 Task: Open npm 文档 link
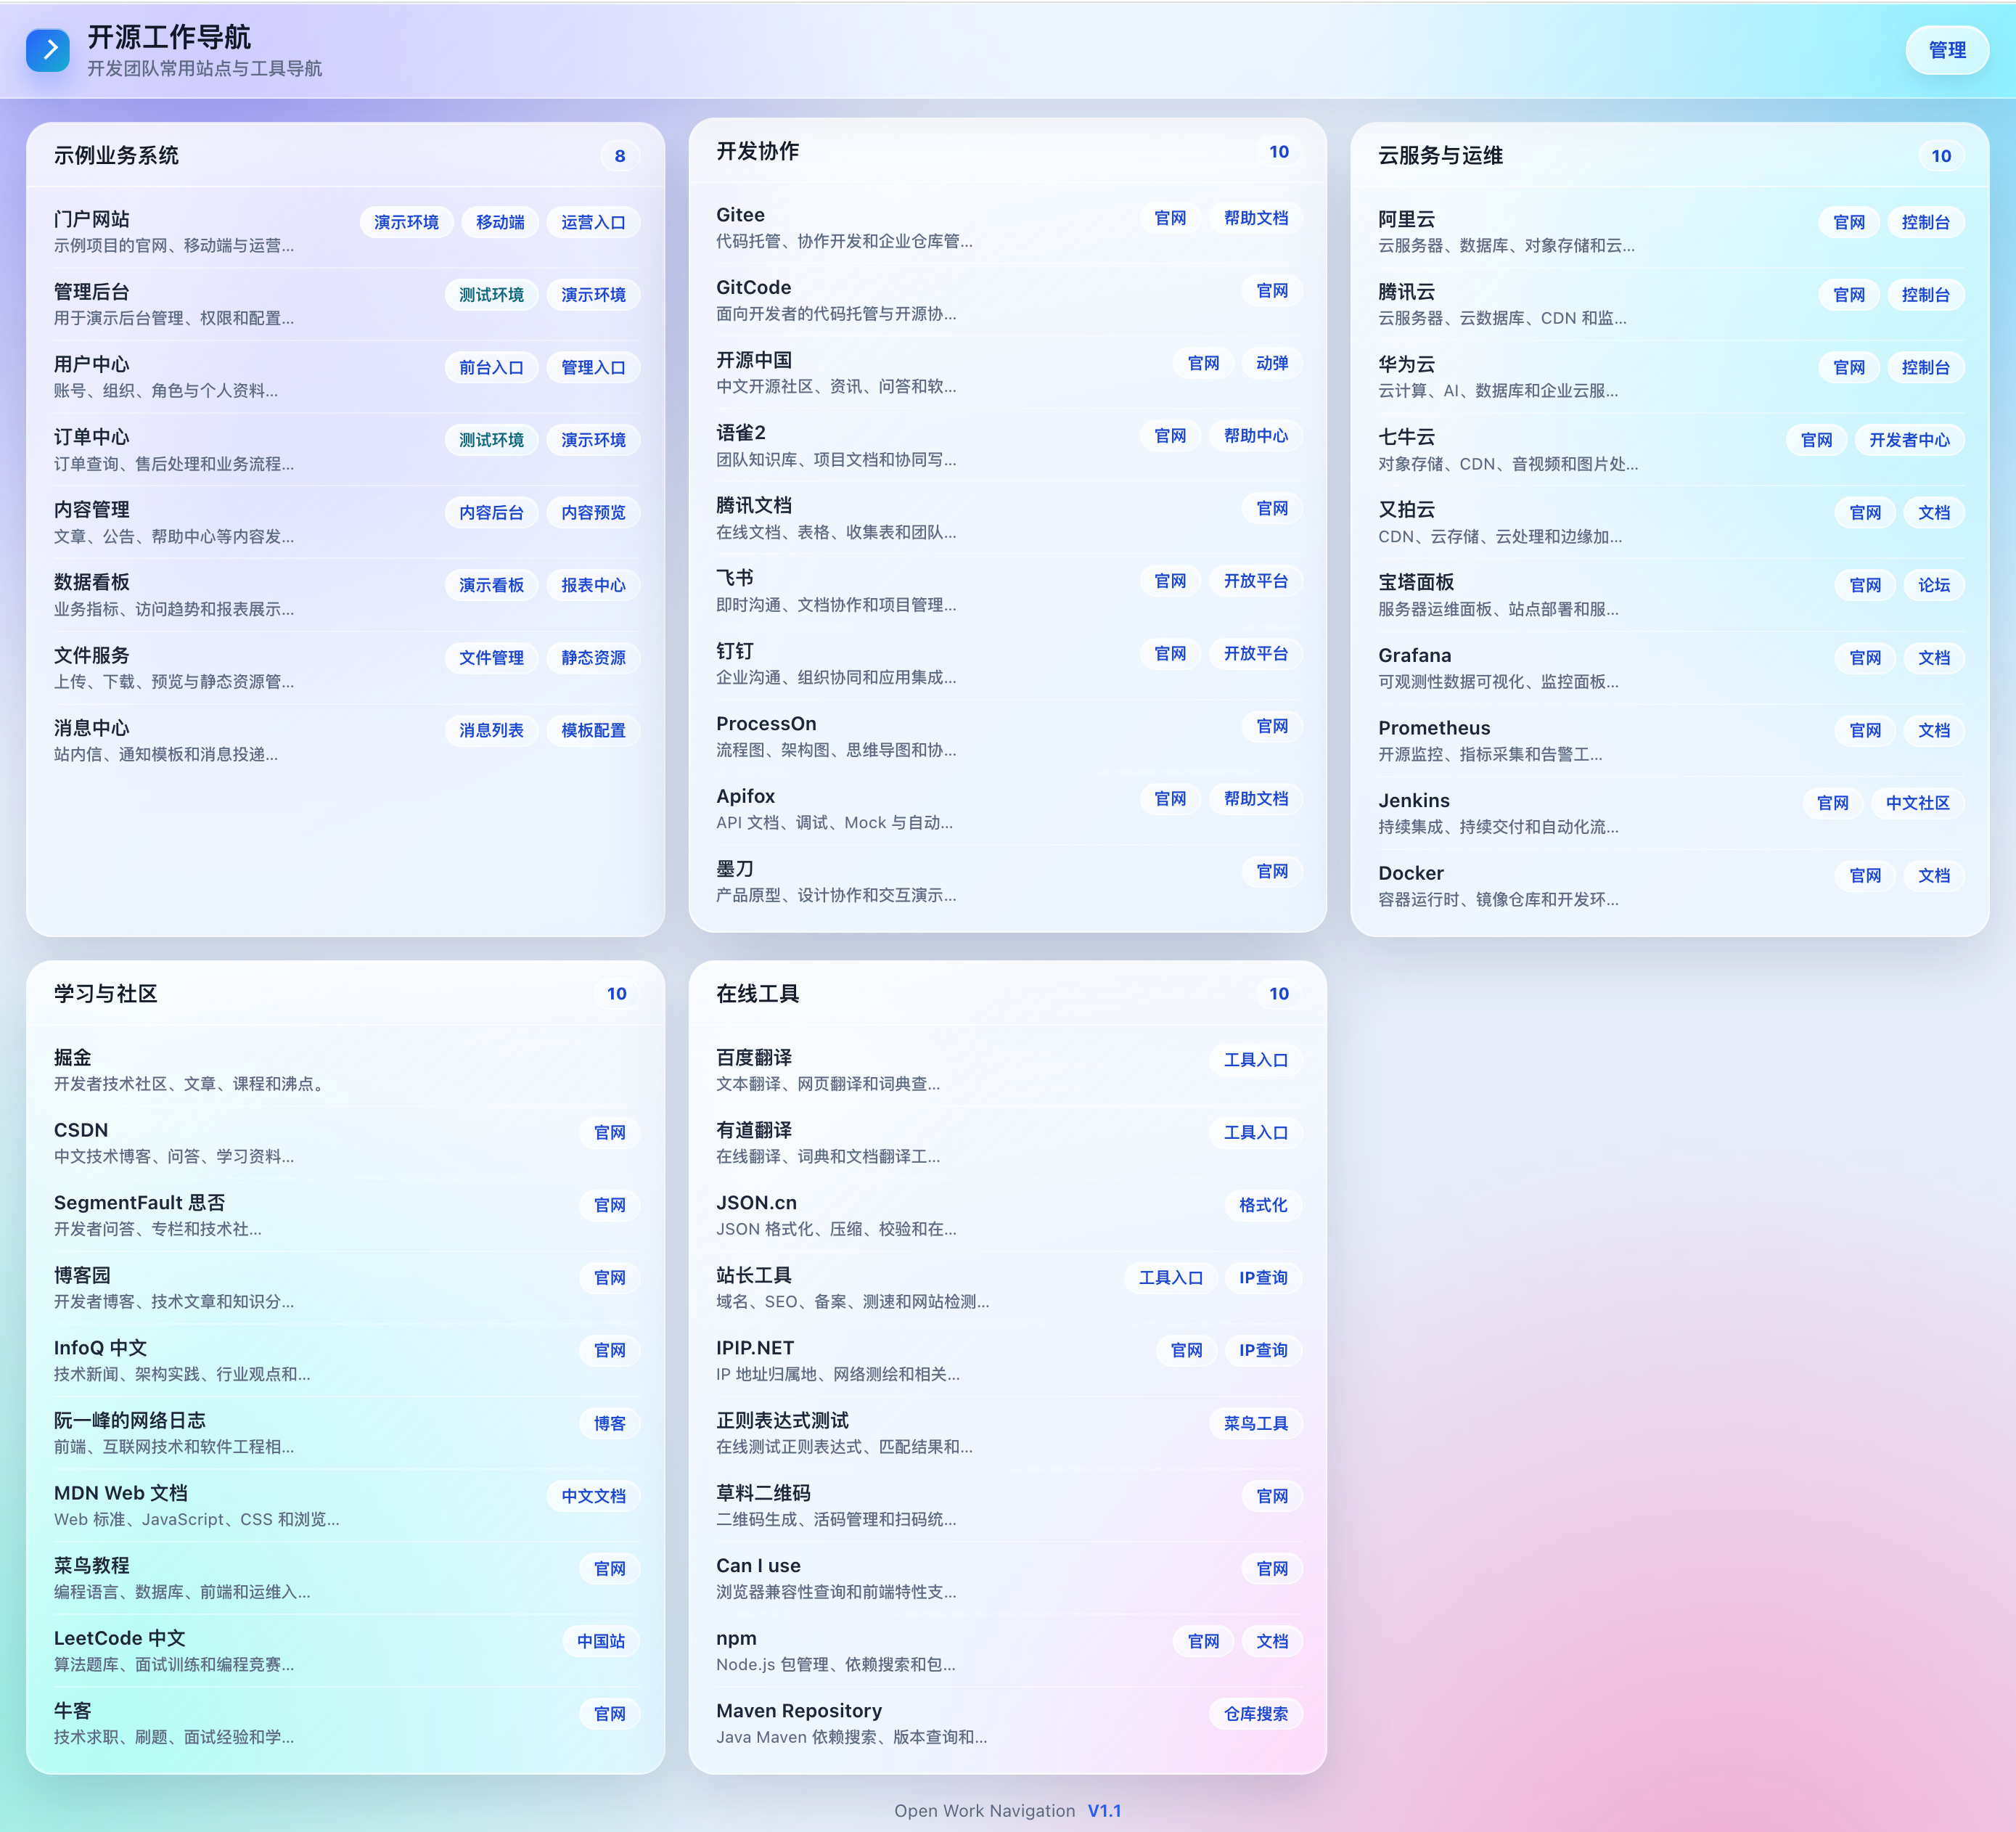[x=1272, y=1641]
